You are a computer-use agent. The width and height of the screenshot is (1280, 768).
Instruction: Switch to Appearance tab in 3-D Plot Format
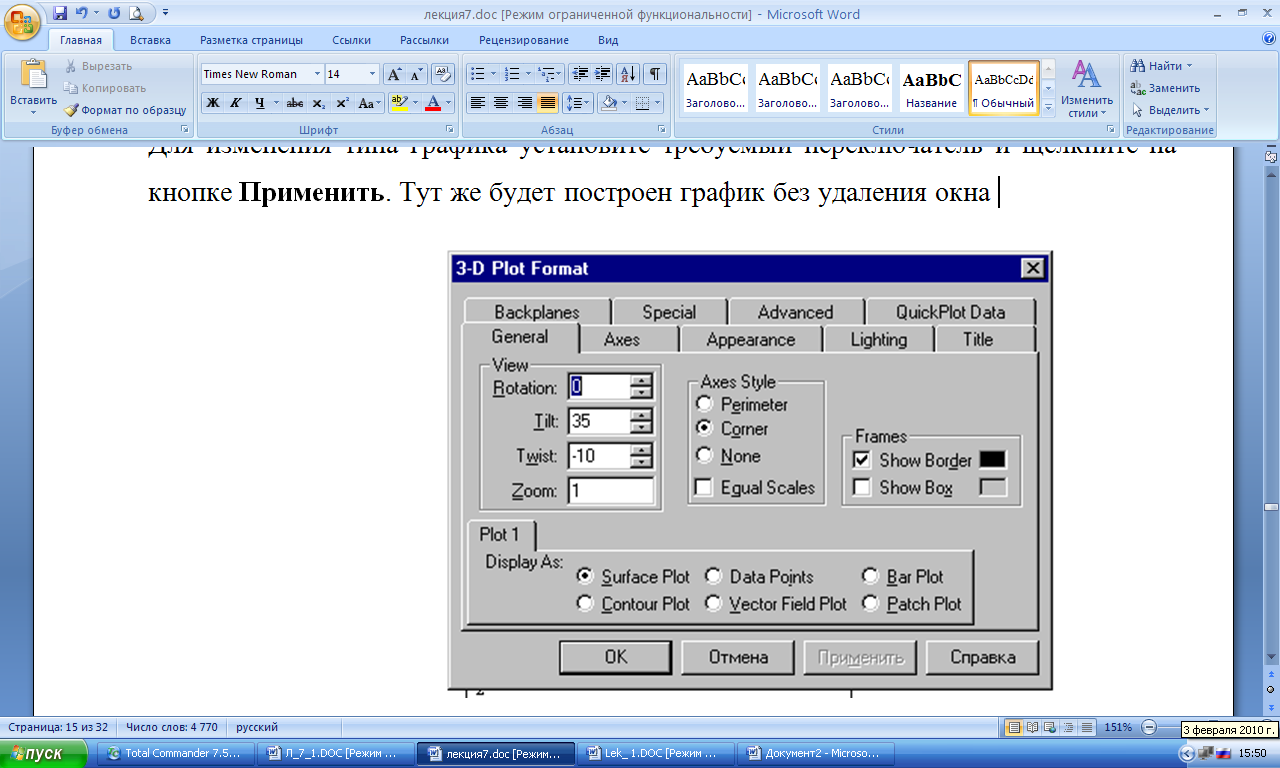coord(750,339)
